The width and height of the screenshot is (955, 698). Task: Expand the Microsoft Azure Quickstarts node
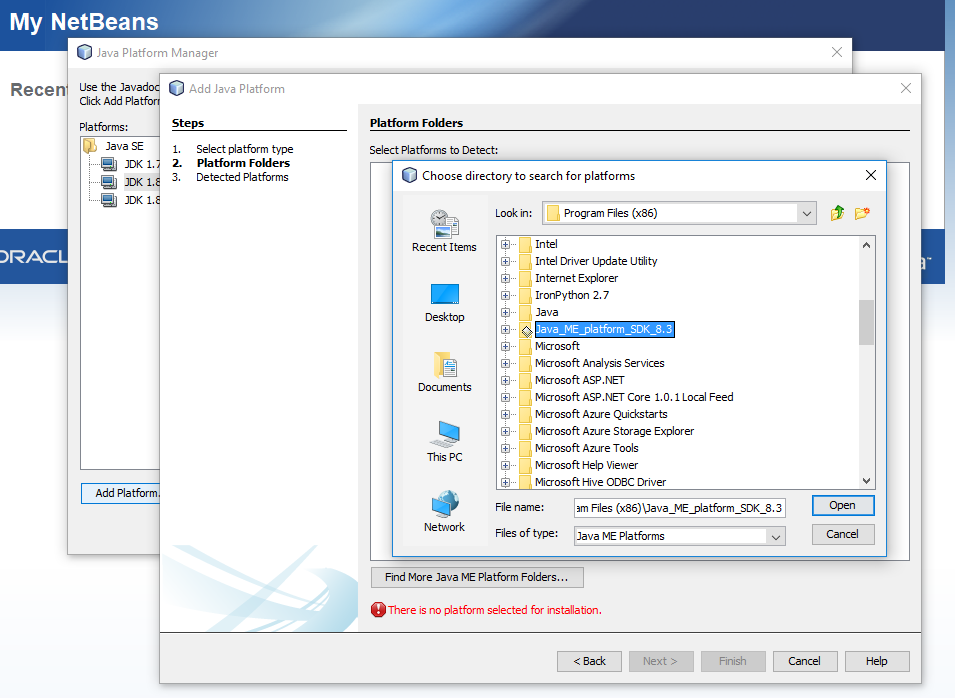(505, 414)
